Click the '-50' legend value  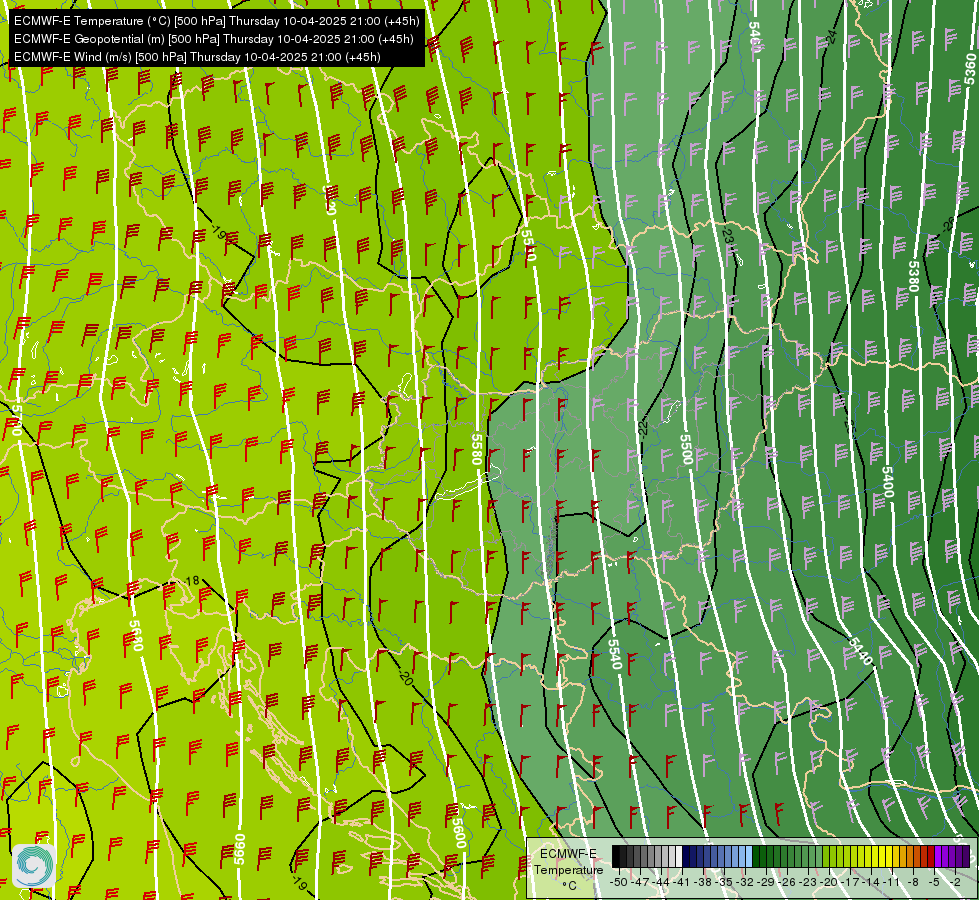point(619,882)
